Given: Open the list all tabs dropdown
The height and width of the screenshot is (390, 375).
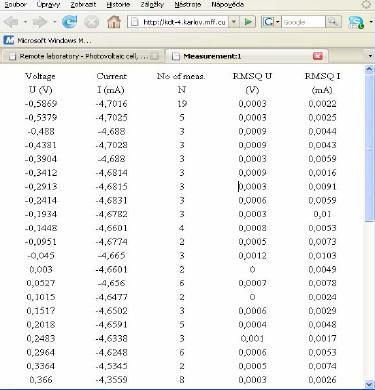Looking at the screenshot, I should (370, 56).
